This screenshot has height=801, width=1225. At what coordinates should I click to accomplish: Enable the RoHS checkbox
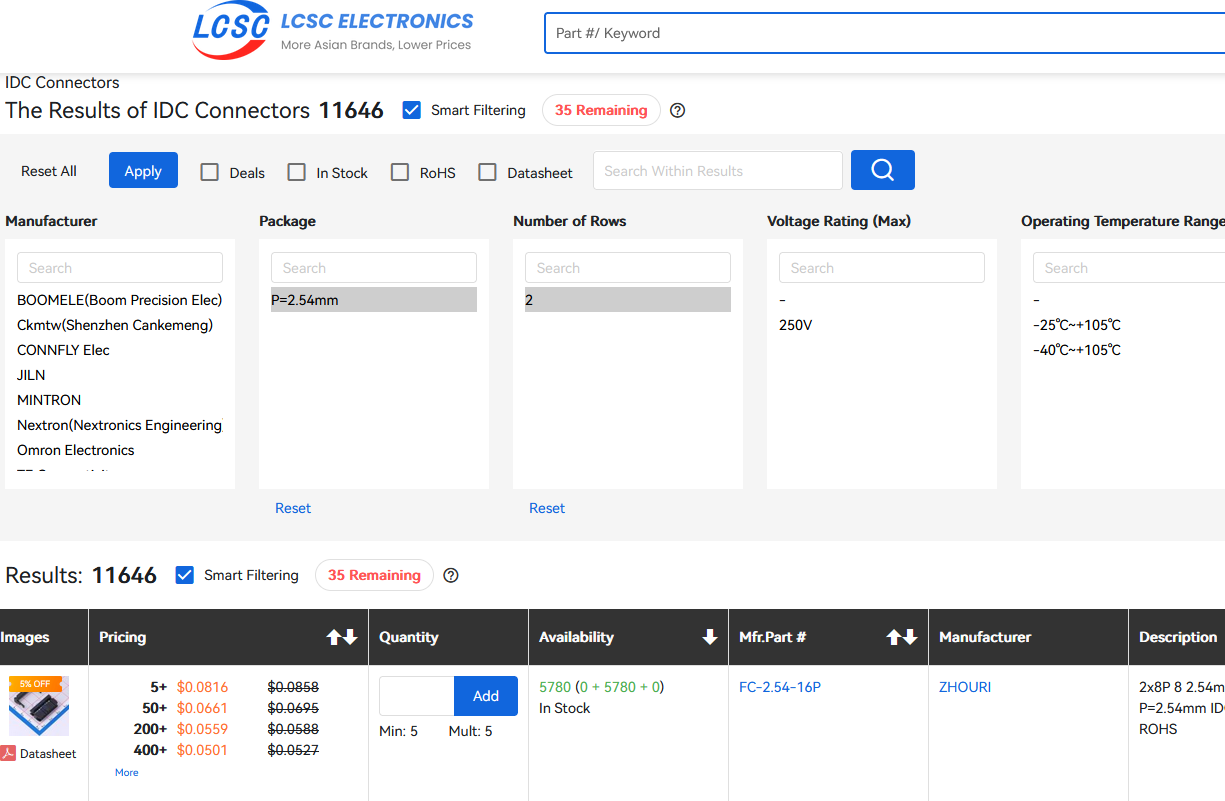400,172
